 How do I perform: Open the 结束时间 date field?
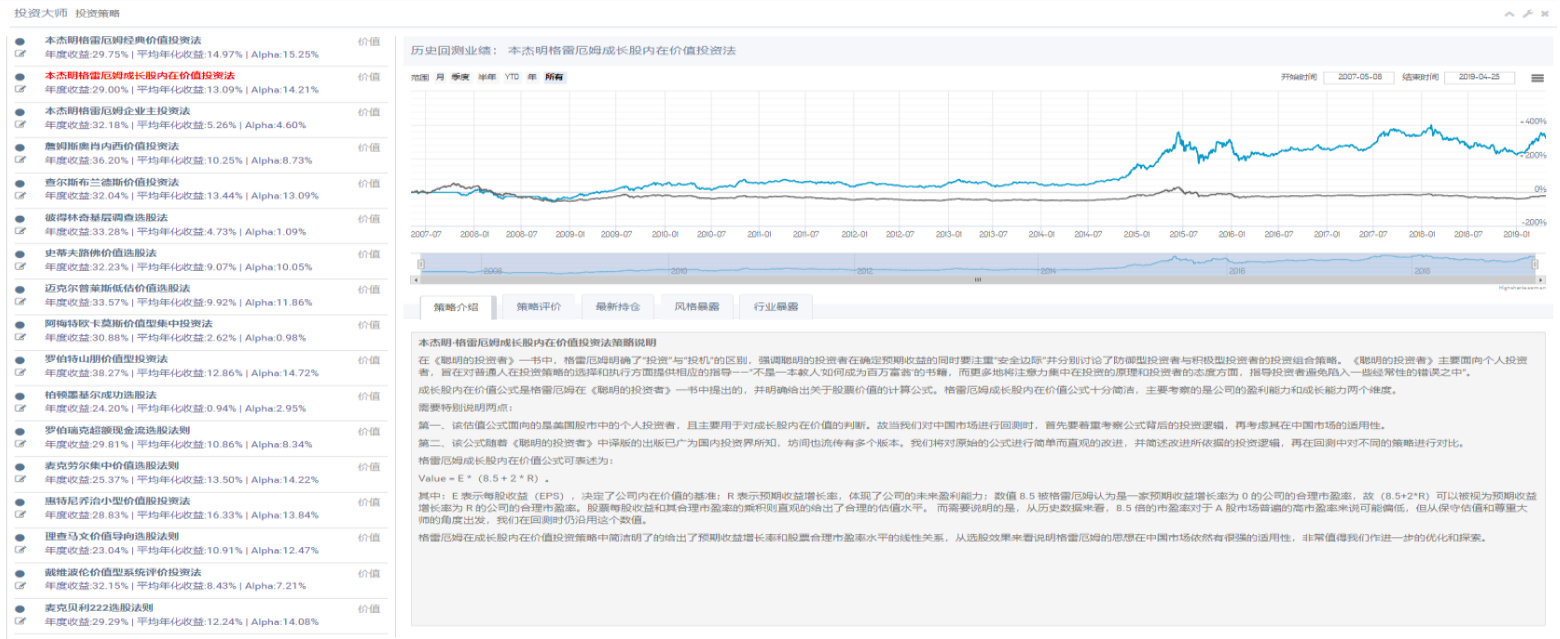pyautogui.click(x=1479, y=77)
